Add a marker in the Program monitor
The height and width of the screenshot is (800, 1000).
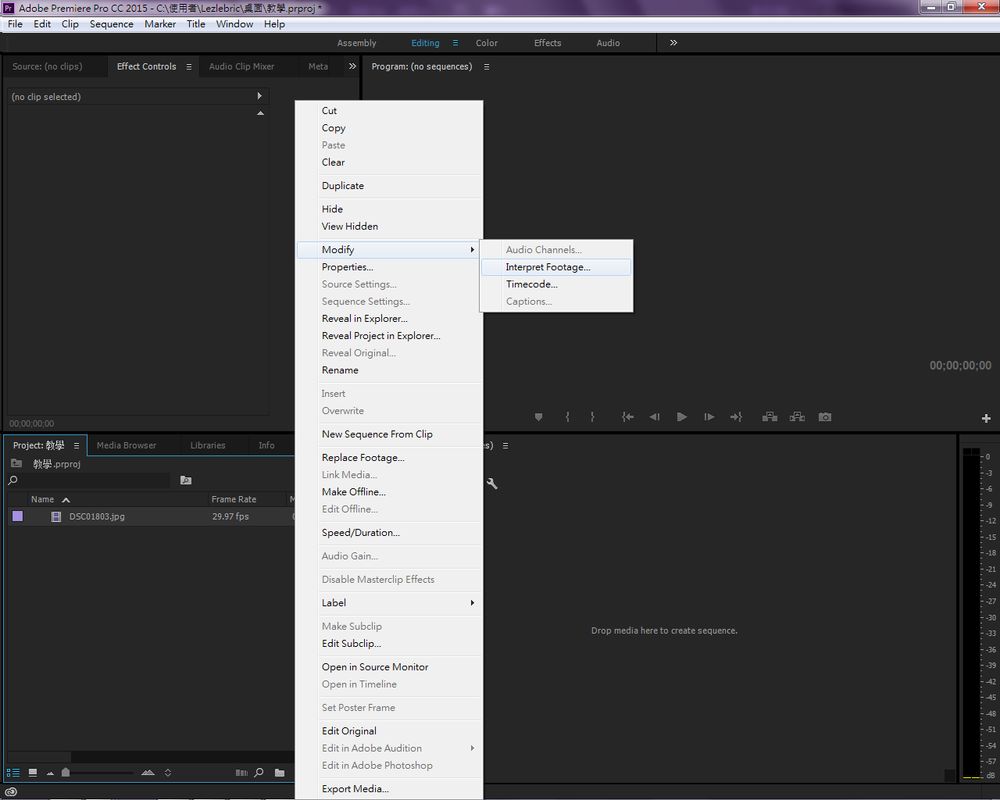click(x=538, y=417)
